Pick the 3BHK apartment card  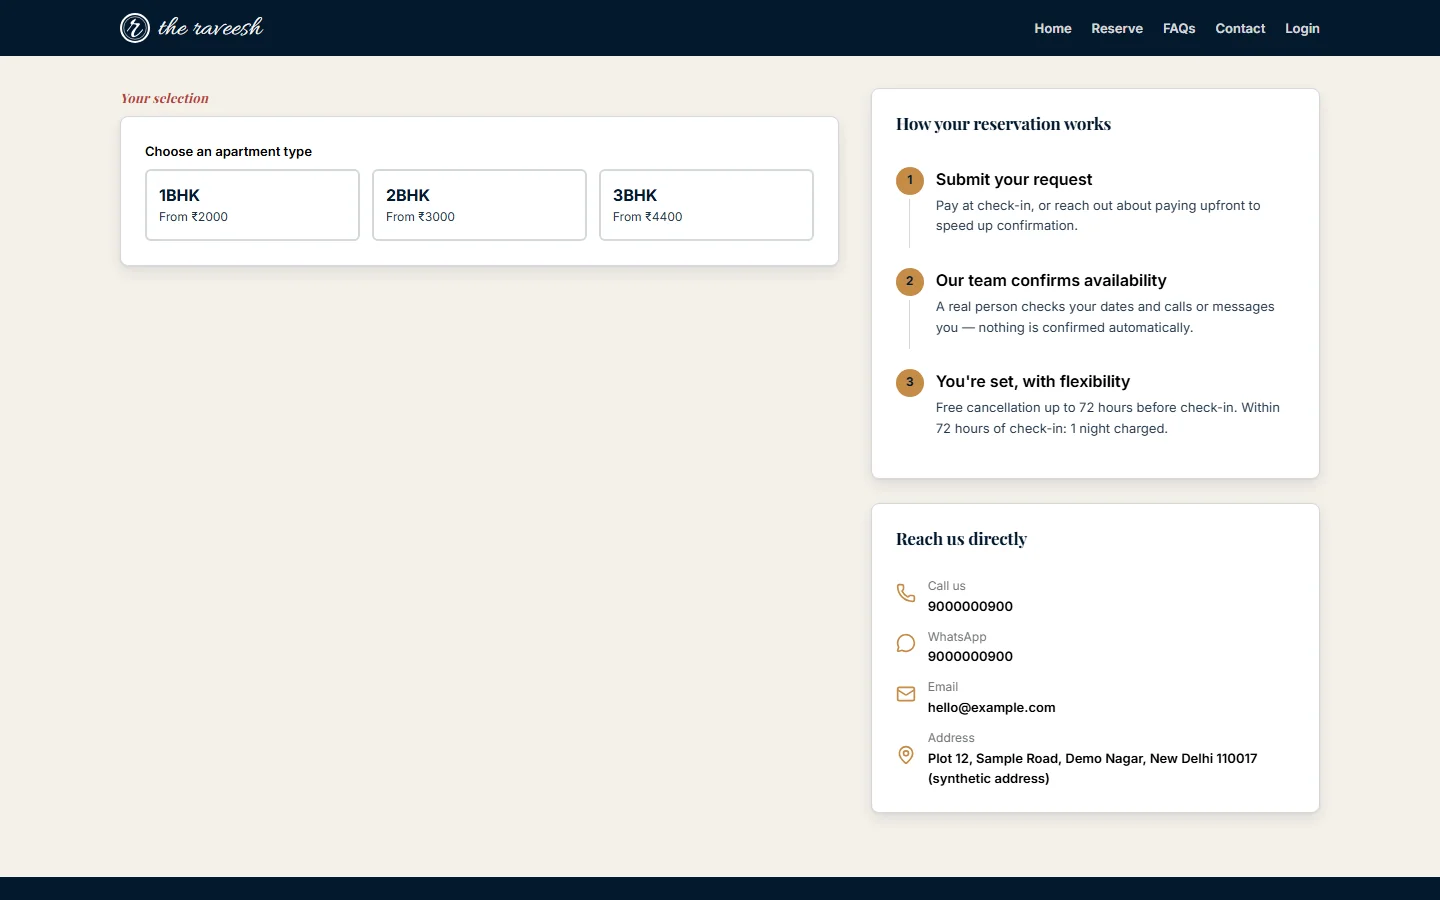[x=706, y=205]
